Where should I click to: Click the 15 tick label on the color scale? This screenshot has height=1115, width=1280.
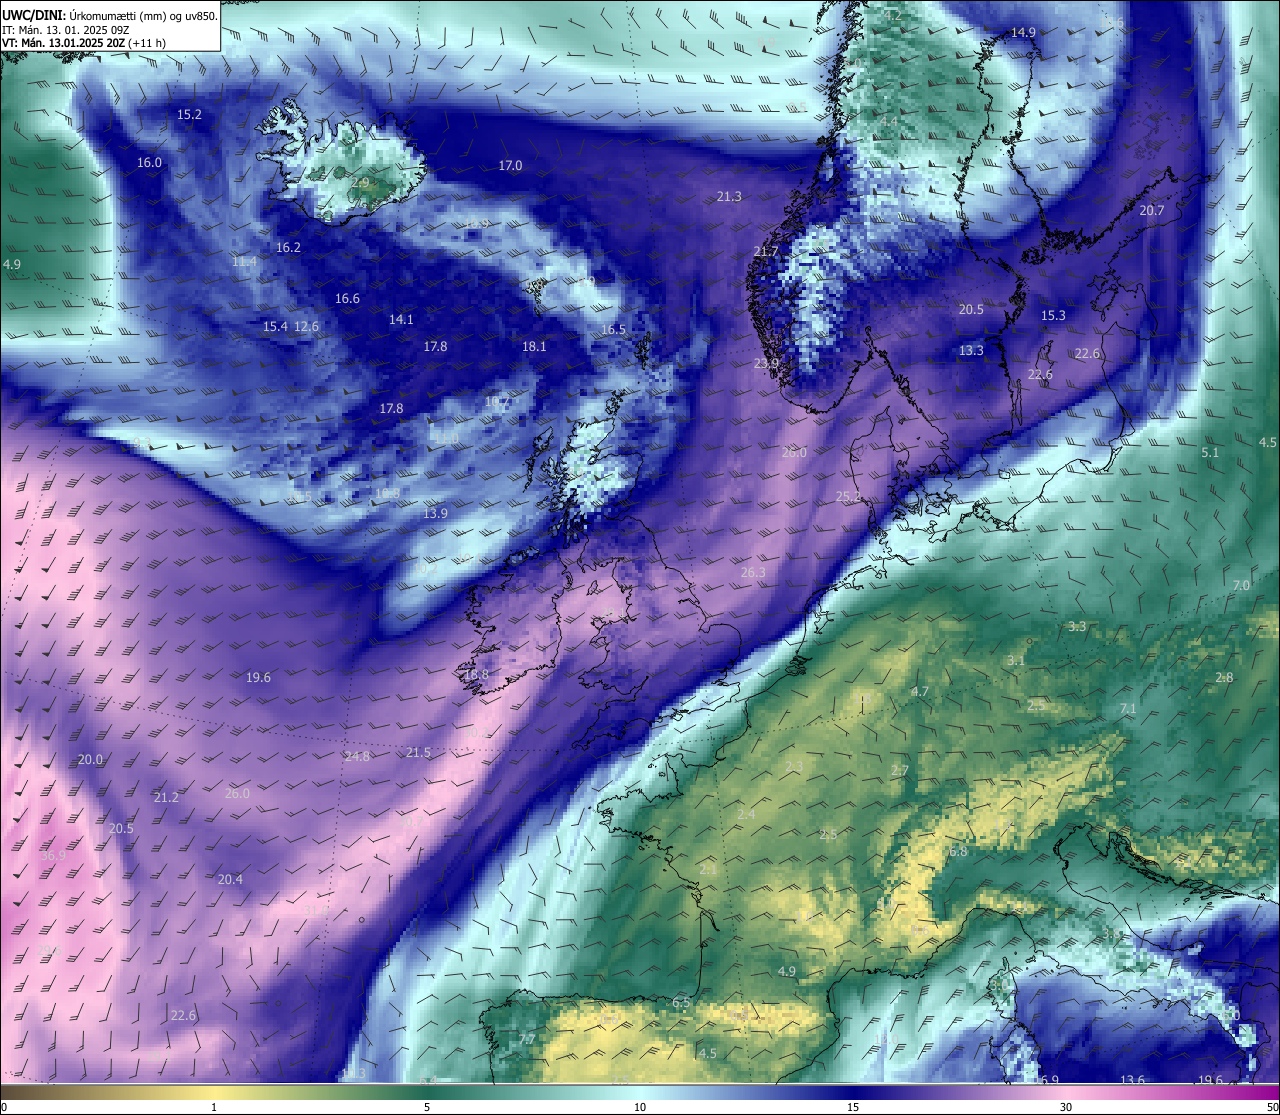coord(853,1107)
